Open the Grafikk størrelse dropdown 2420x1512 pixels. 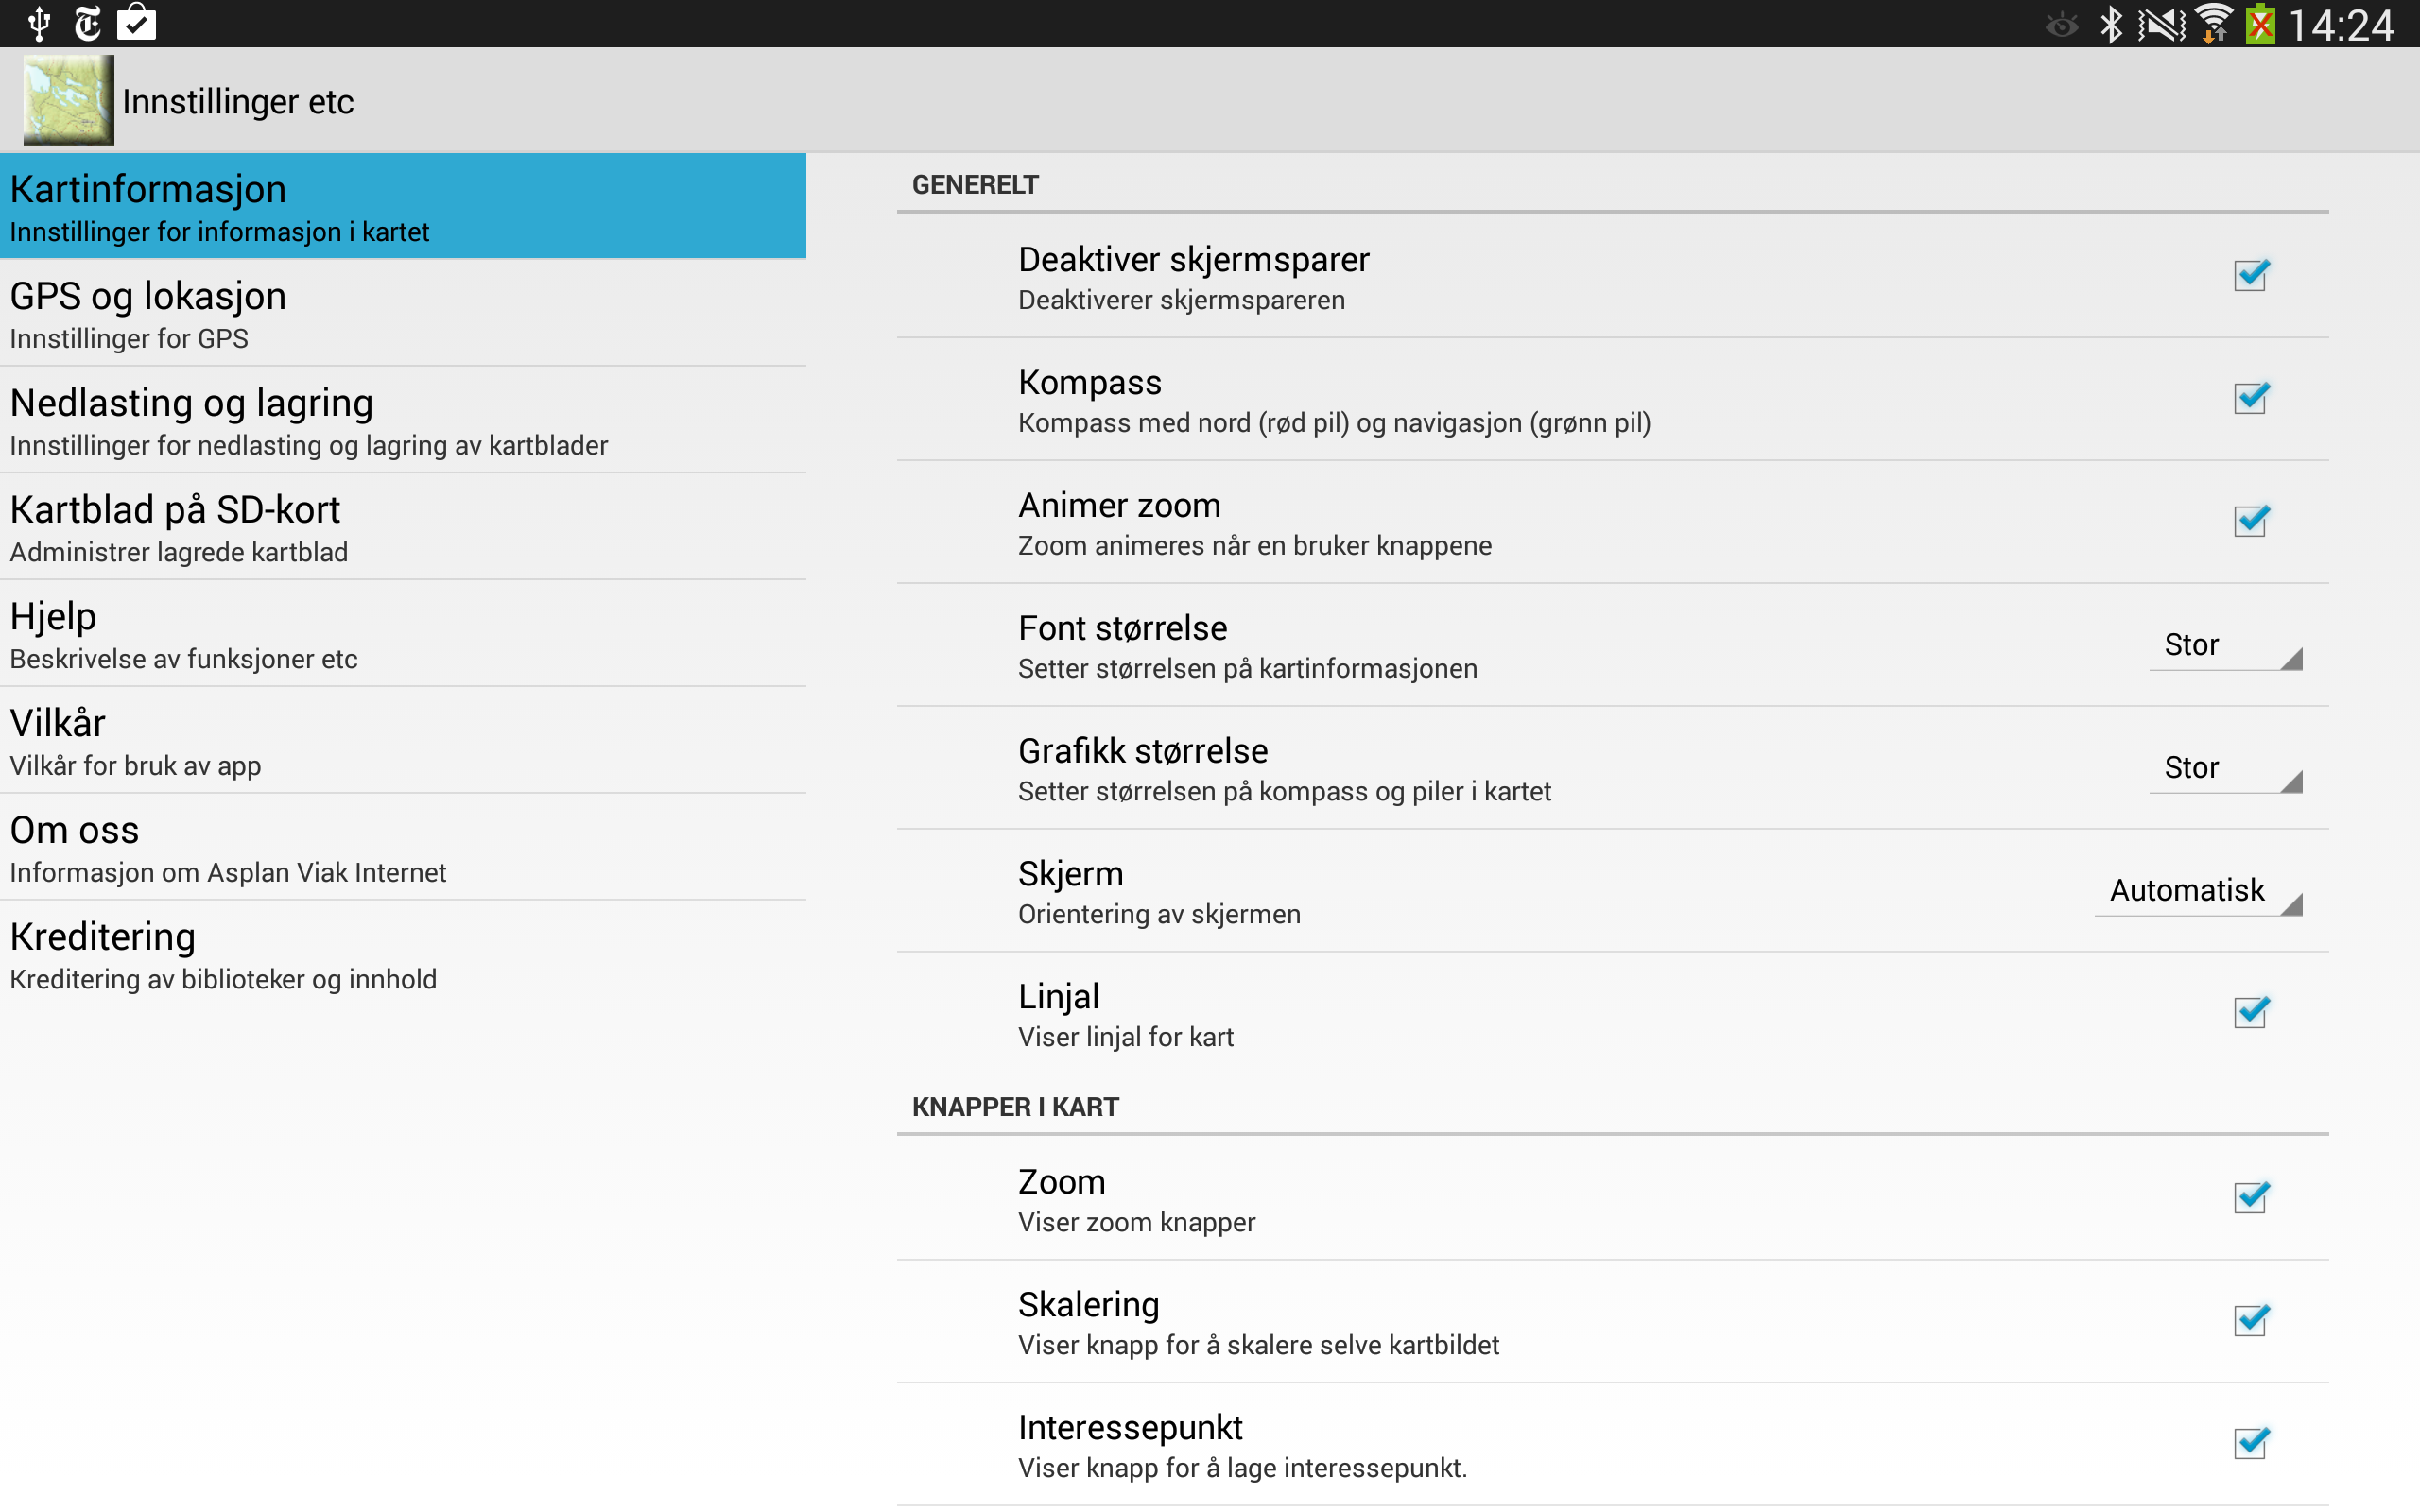click(x=2226, y=769)
